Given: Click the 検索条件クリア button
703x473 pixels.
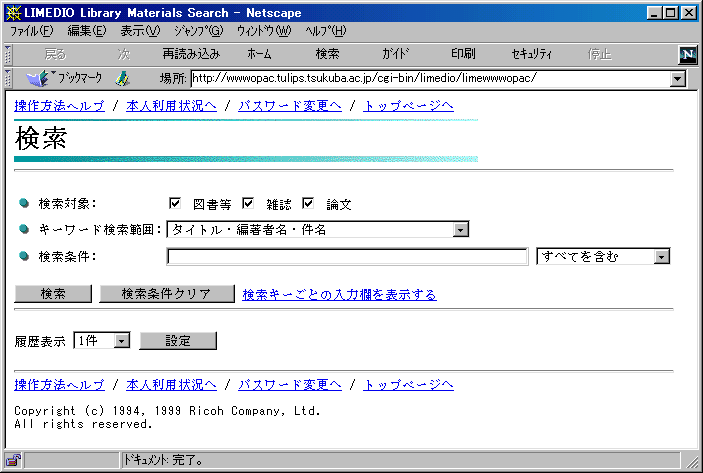Looking at the screenshot, I should pos(166,294).
